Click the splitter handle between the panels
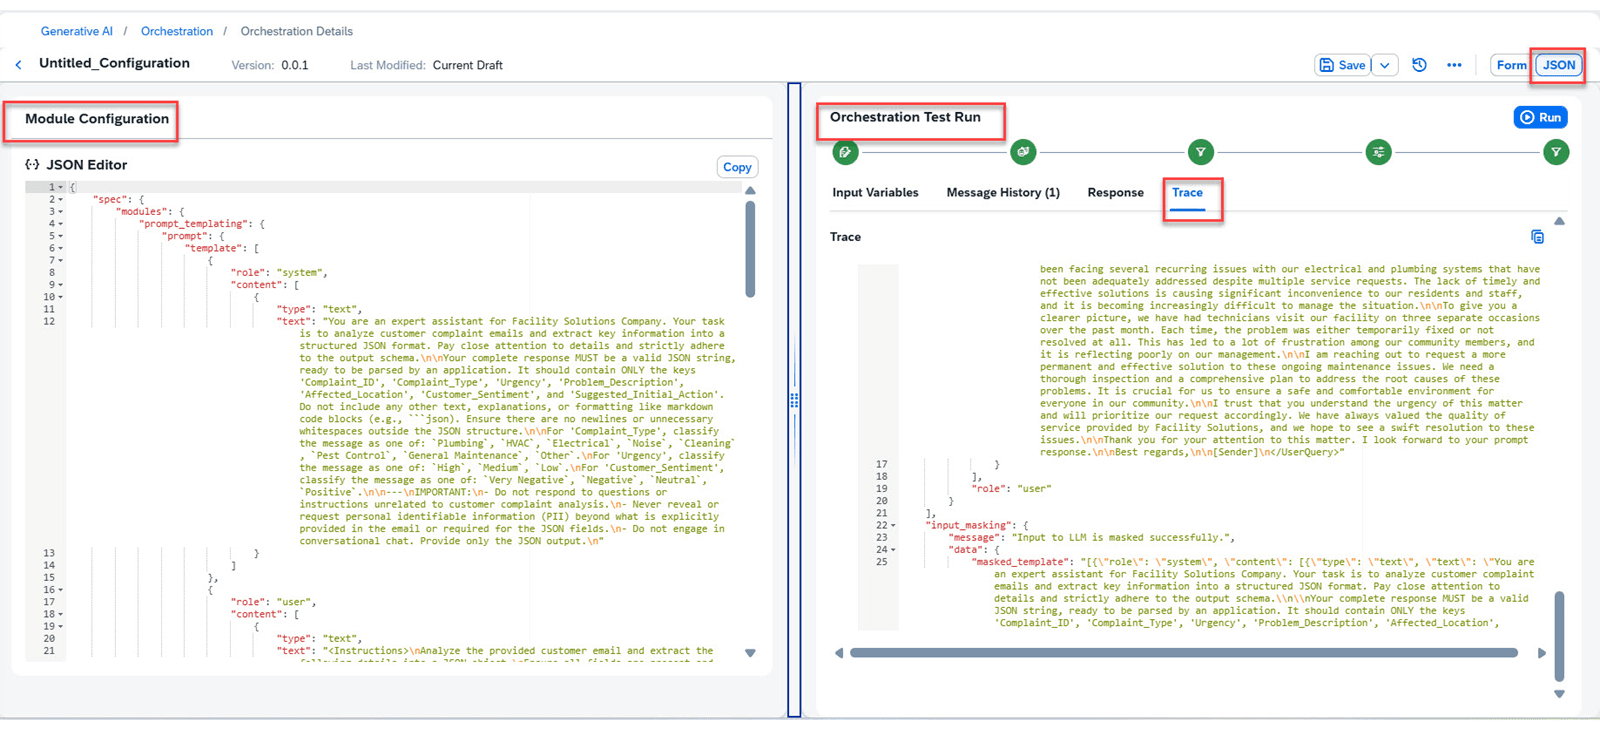1600x730 pixels. click(x=794, y=400)
